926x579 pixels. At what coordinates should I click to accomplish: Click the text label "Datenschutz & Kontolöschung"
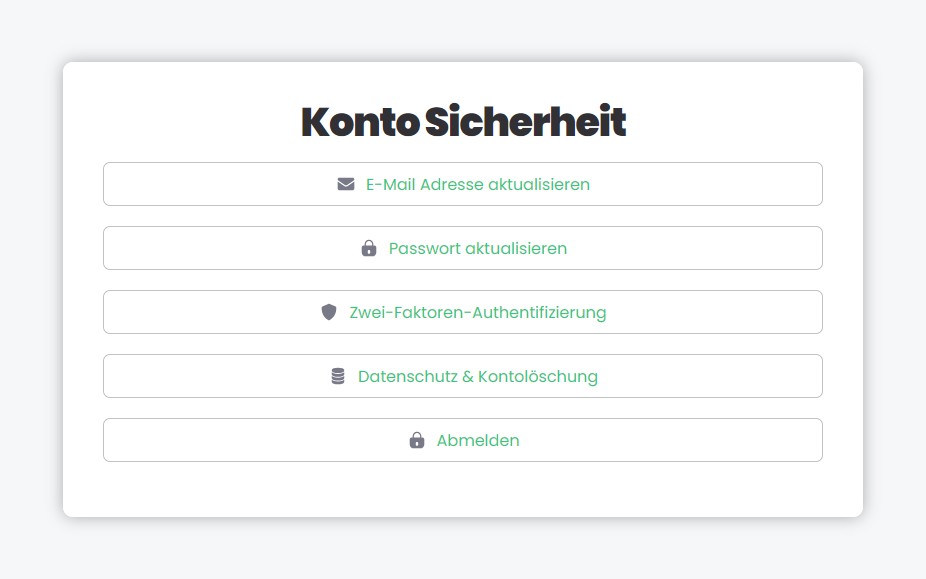pyautogui.click(x=478, y=376)
